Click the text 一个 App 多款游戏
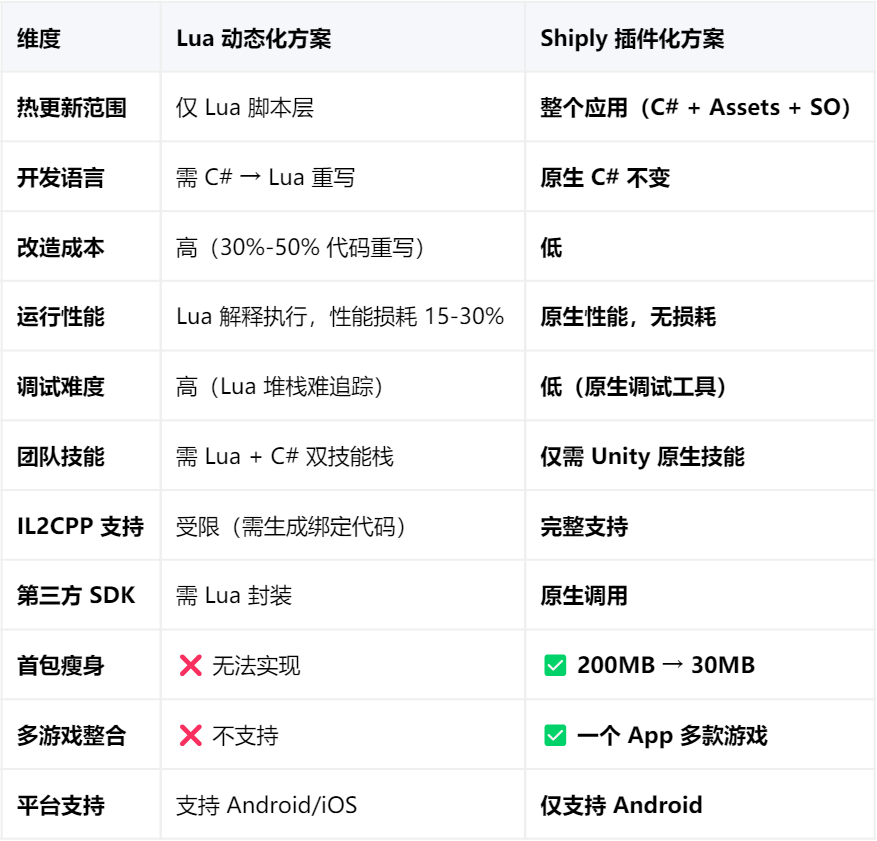The height and width of the screenshot is (841, 877). pyautogui.click(x=672, y=735)
